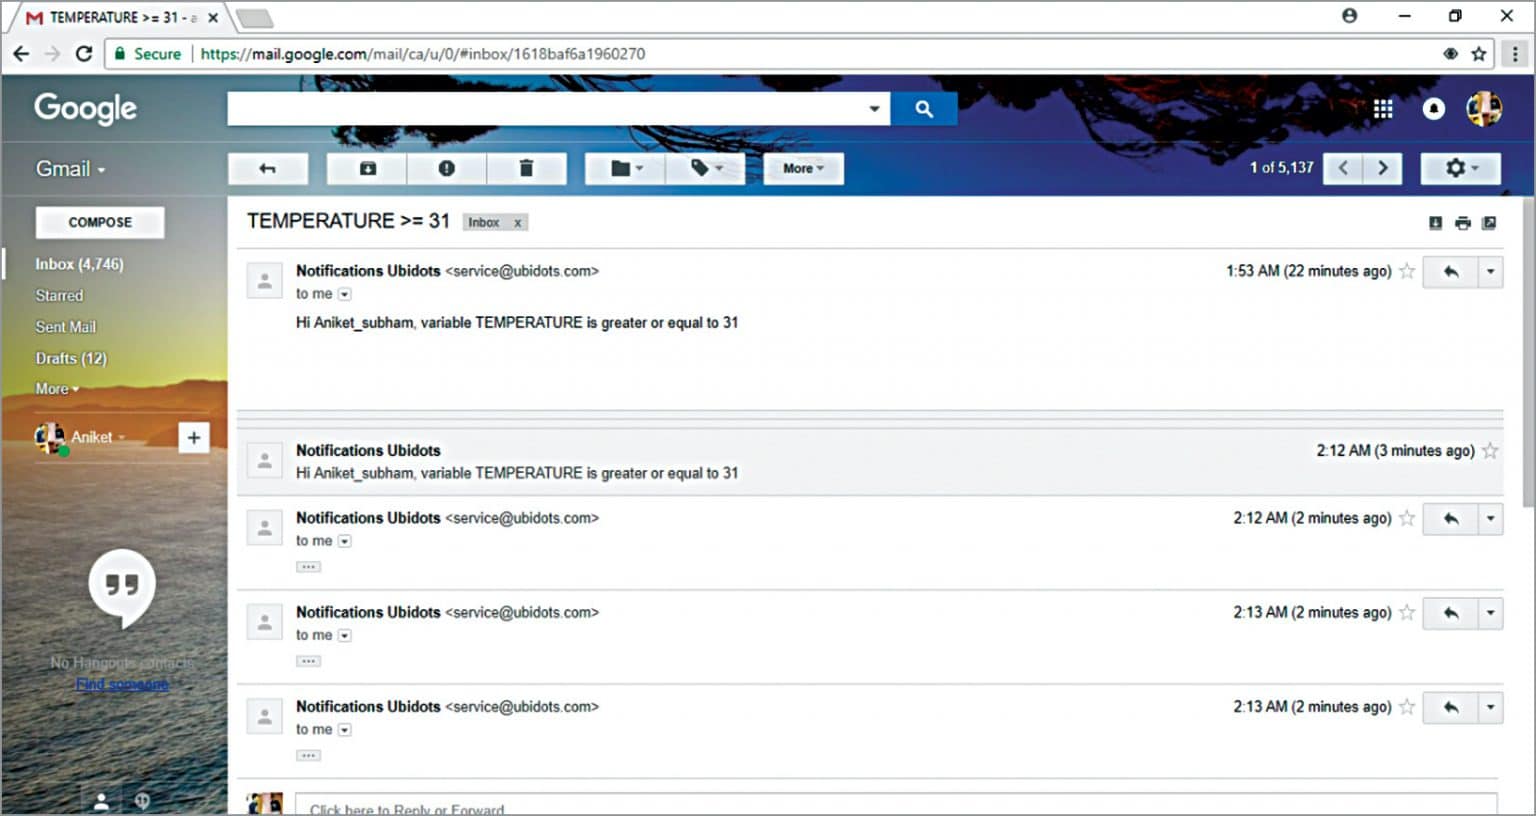The width and height of the screenshot is (1536, 816).
Task: Star the 1:53 AM Ubidots message
Action: pos(1407,271)
